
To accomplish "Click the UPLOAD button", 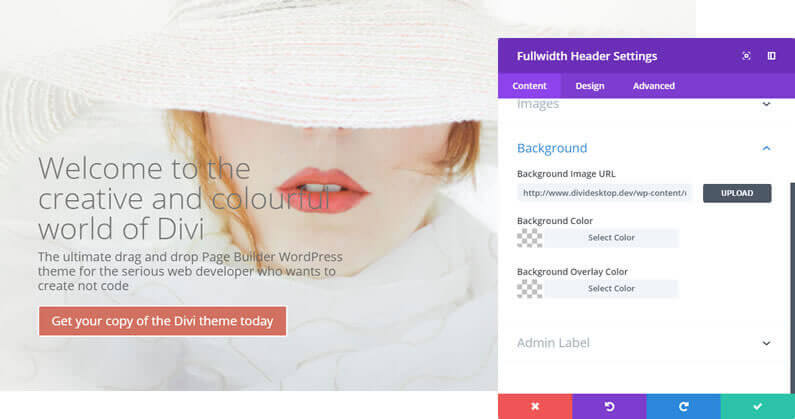I will coord(737,193).
